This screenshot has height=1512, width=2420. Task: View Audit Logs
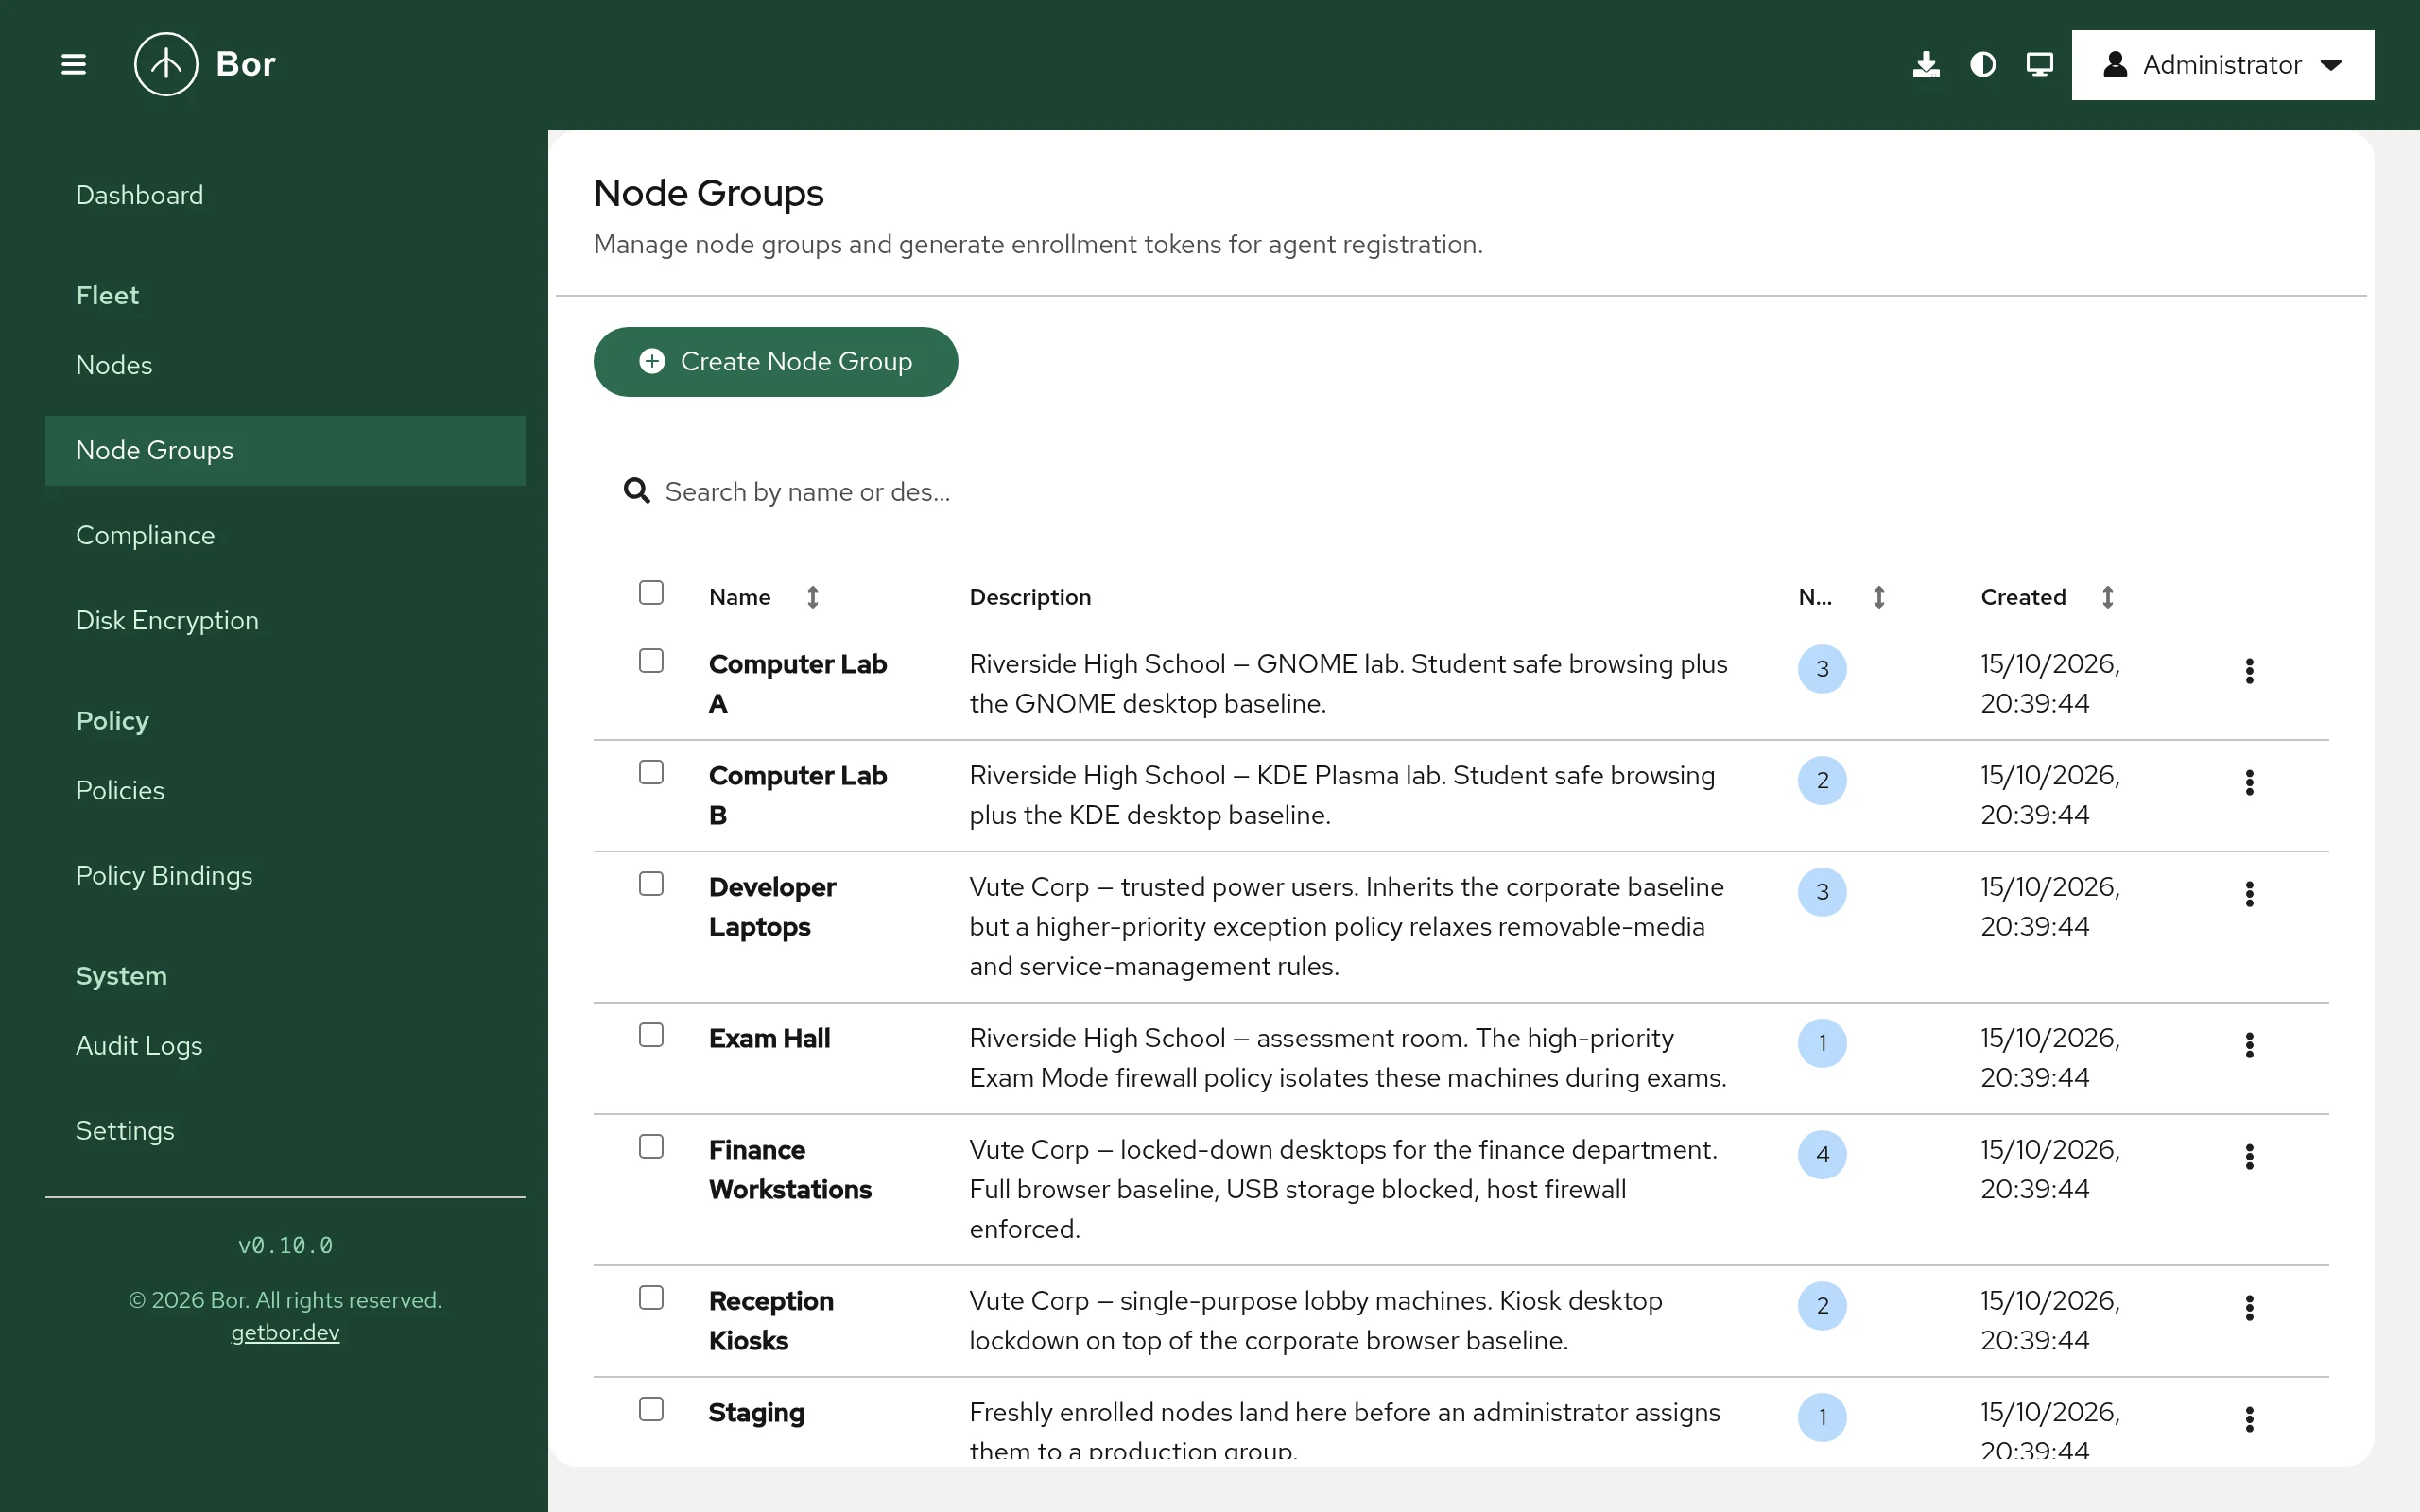[x=285, y=1045]
